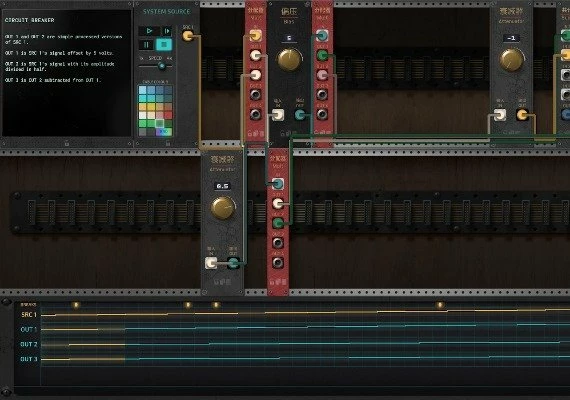Image resolution: width=570 pixels, height=400 pixels.
Task: Click empty OUT 4 jack on left top Mult
Action: coord(256,114)
